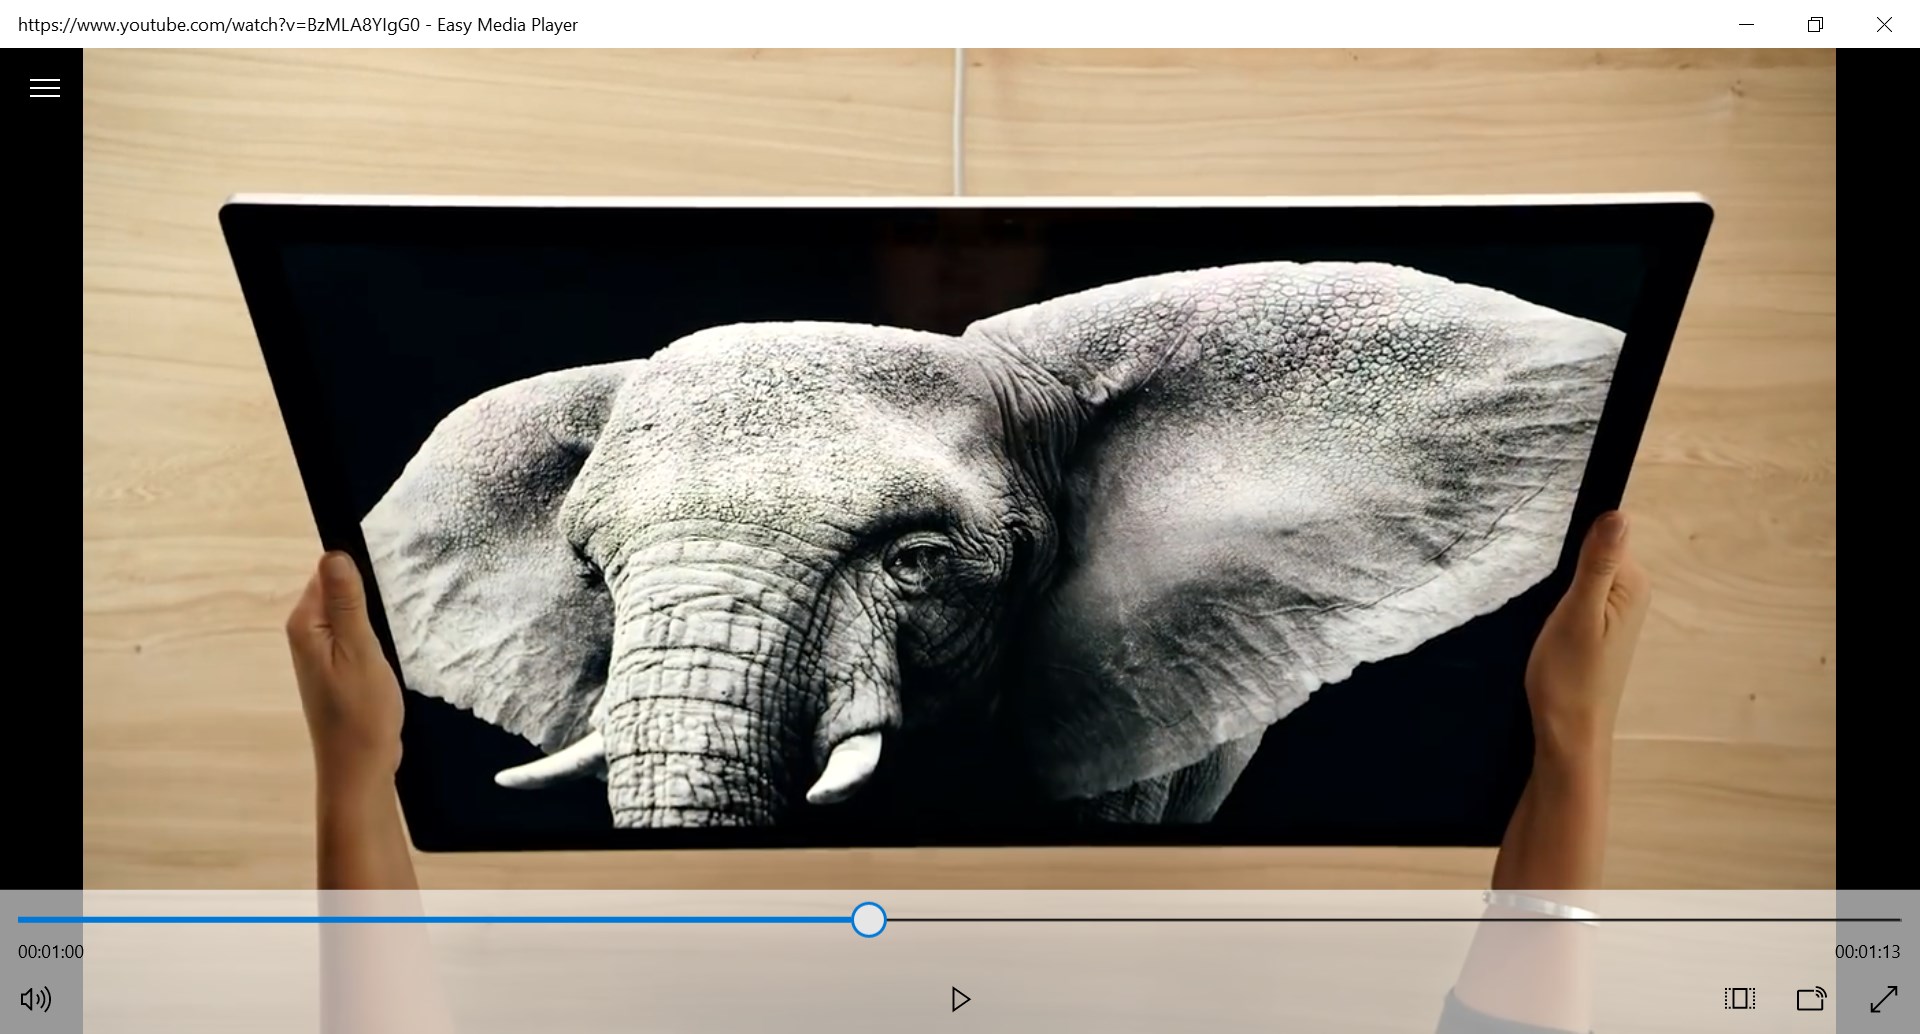The height and width of the screenshot is (1034, 1920).
Task: Open the navigation menu panel
Action: (45, 88)
